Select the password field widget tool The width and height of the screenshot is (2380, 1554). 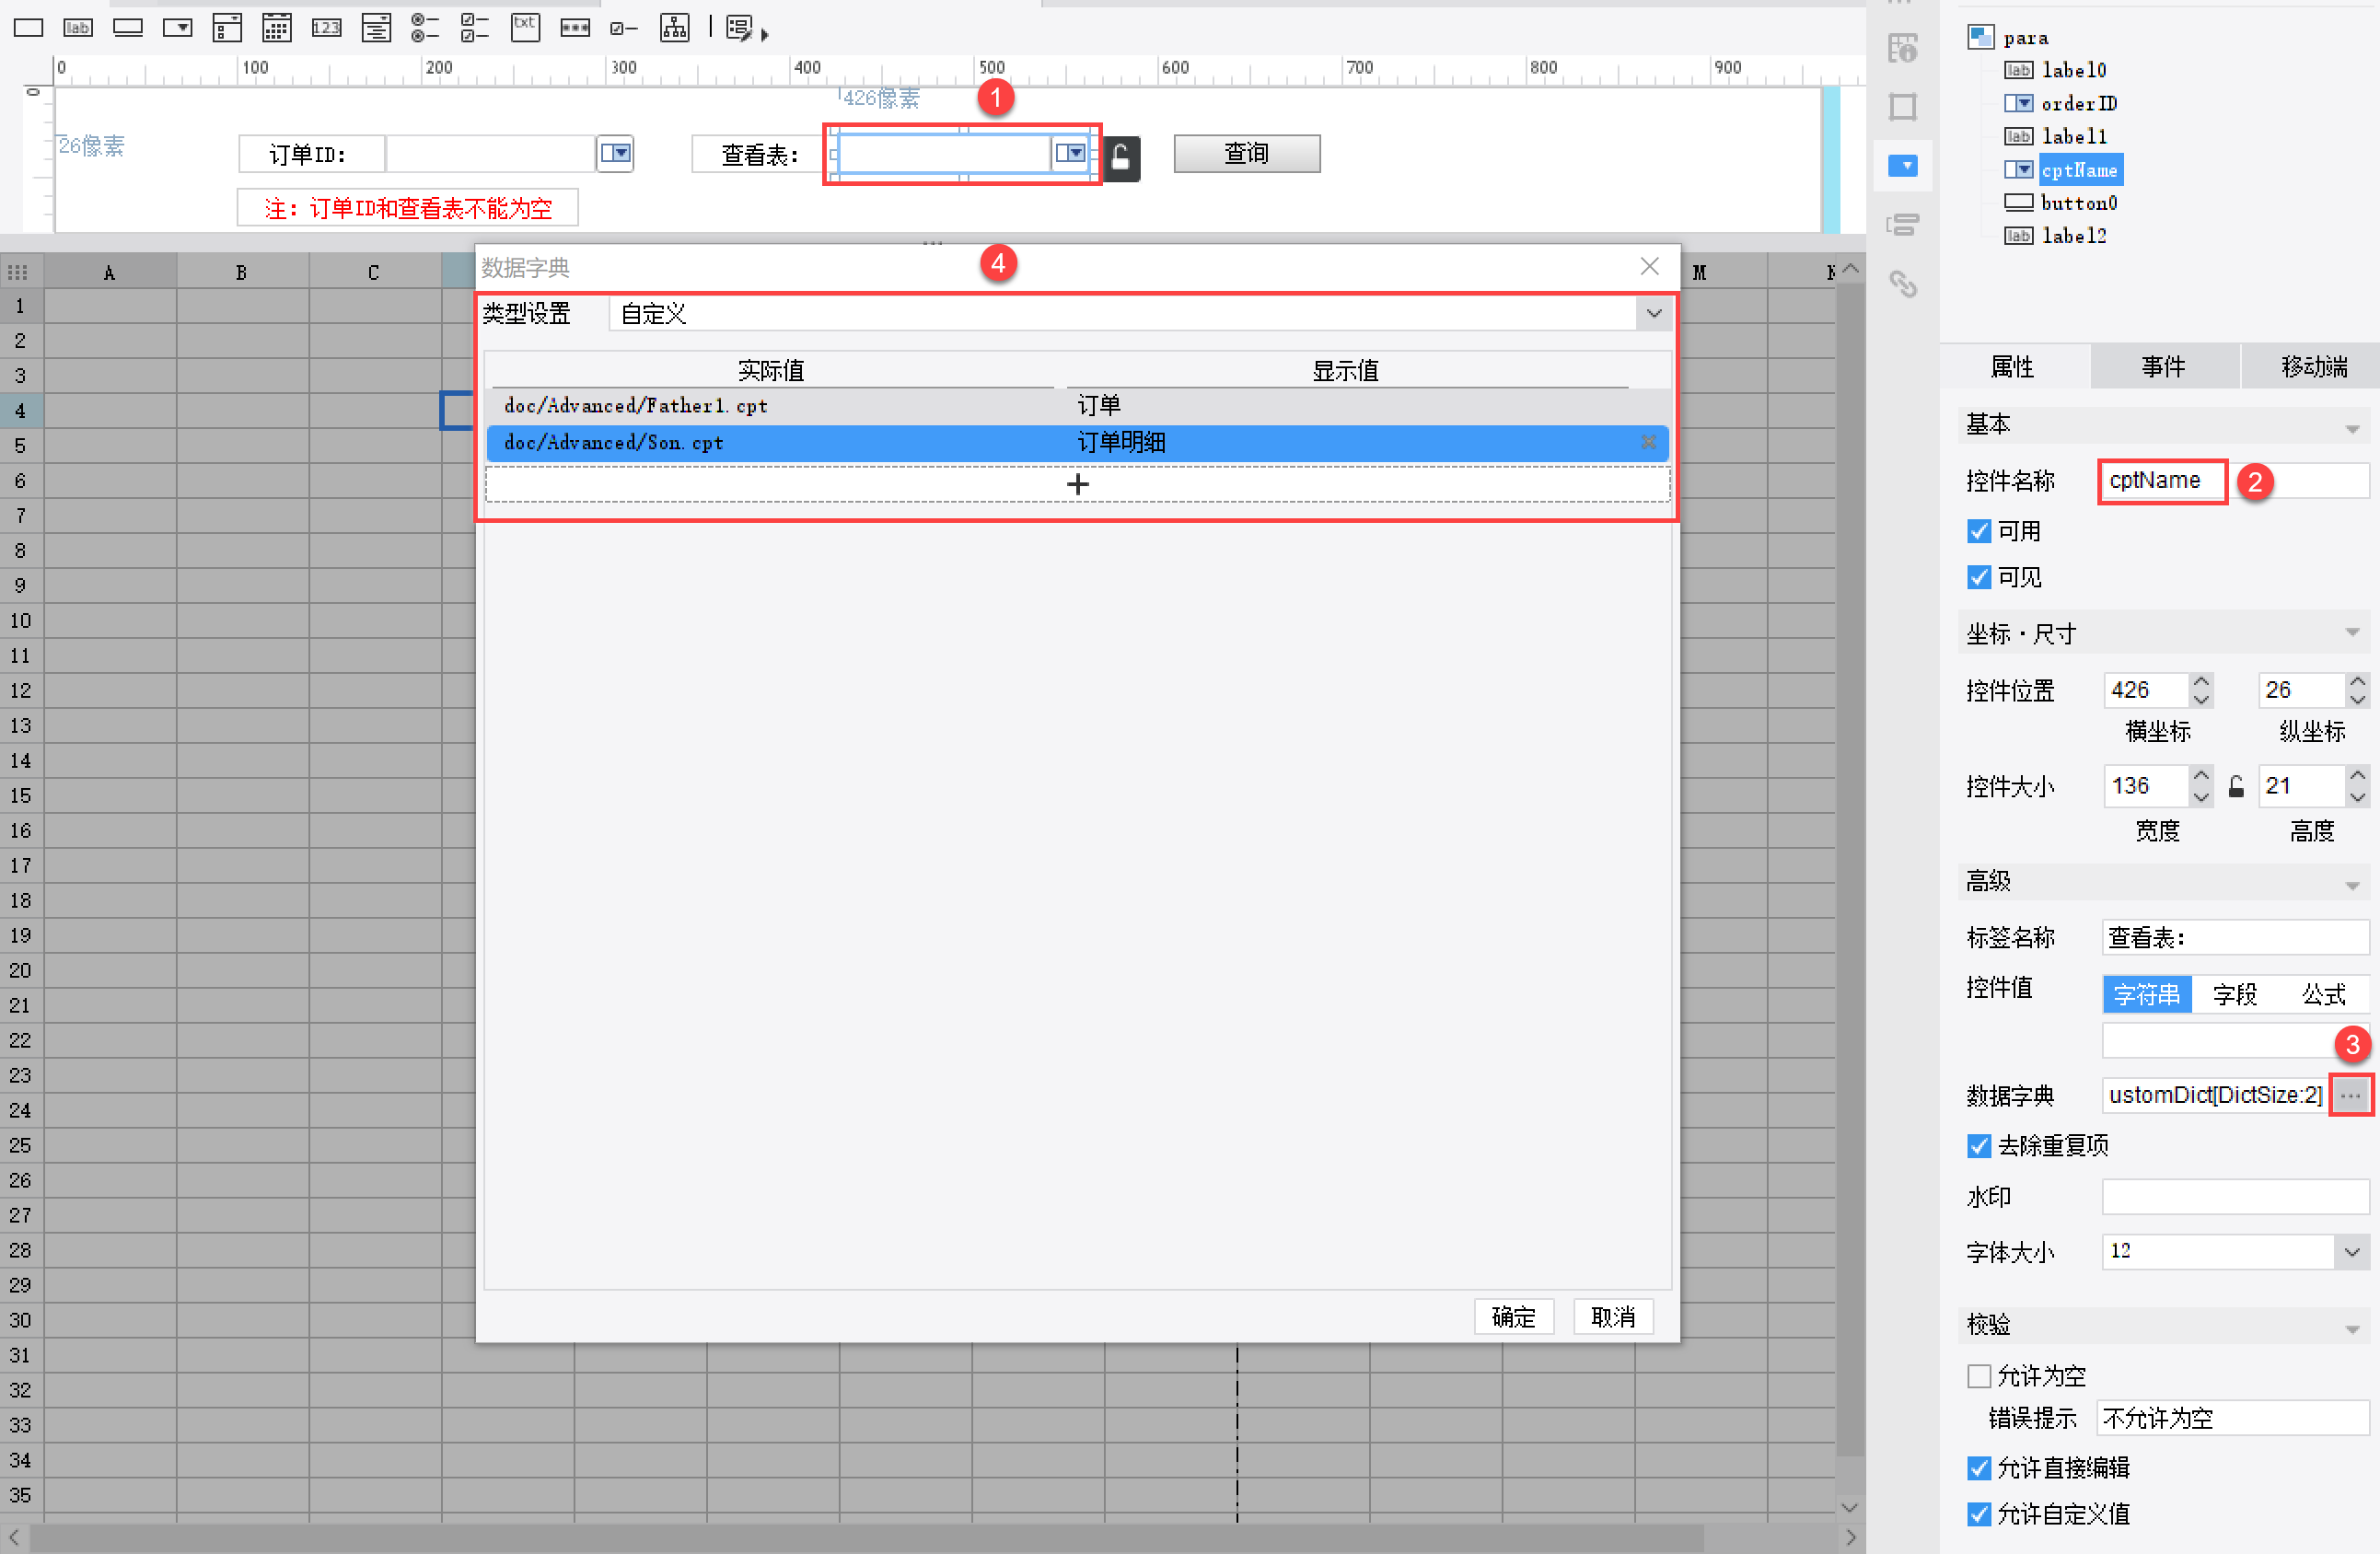point(575,28)
